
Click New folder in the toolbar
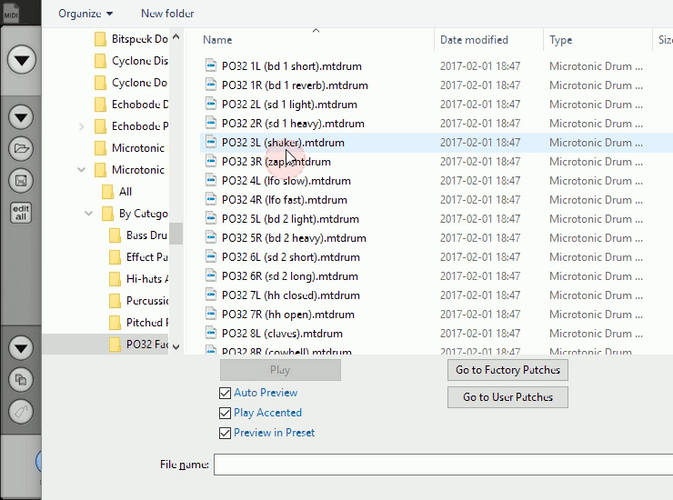167,14
